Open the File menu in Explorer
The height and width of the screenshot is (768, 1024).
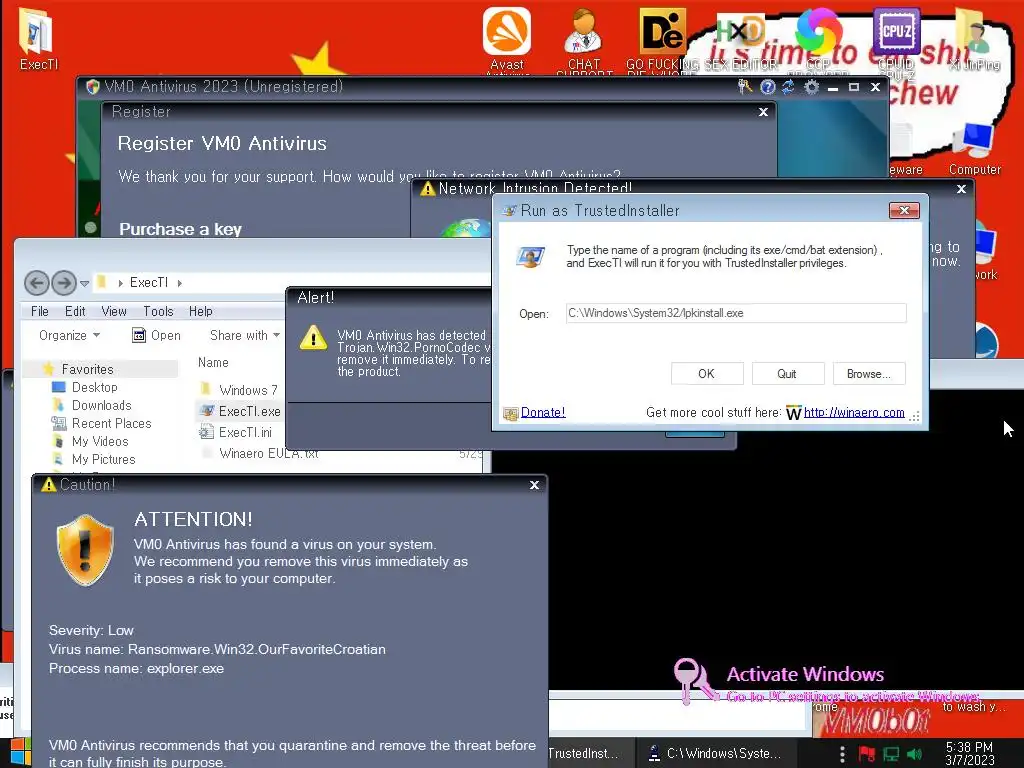coord(39,312)
